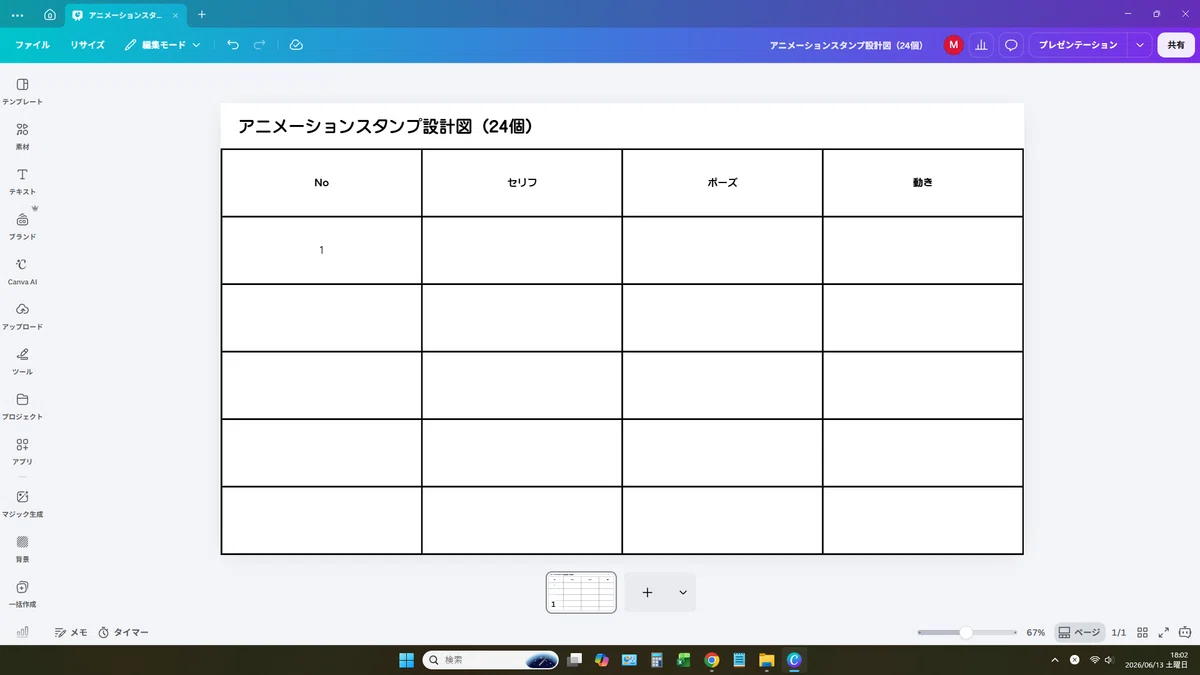
Task: Open the analytics bar chart icon
Action: [982, 45]
